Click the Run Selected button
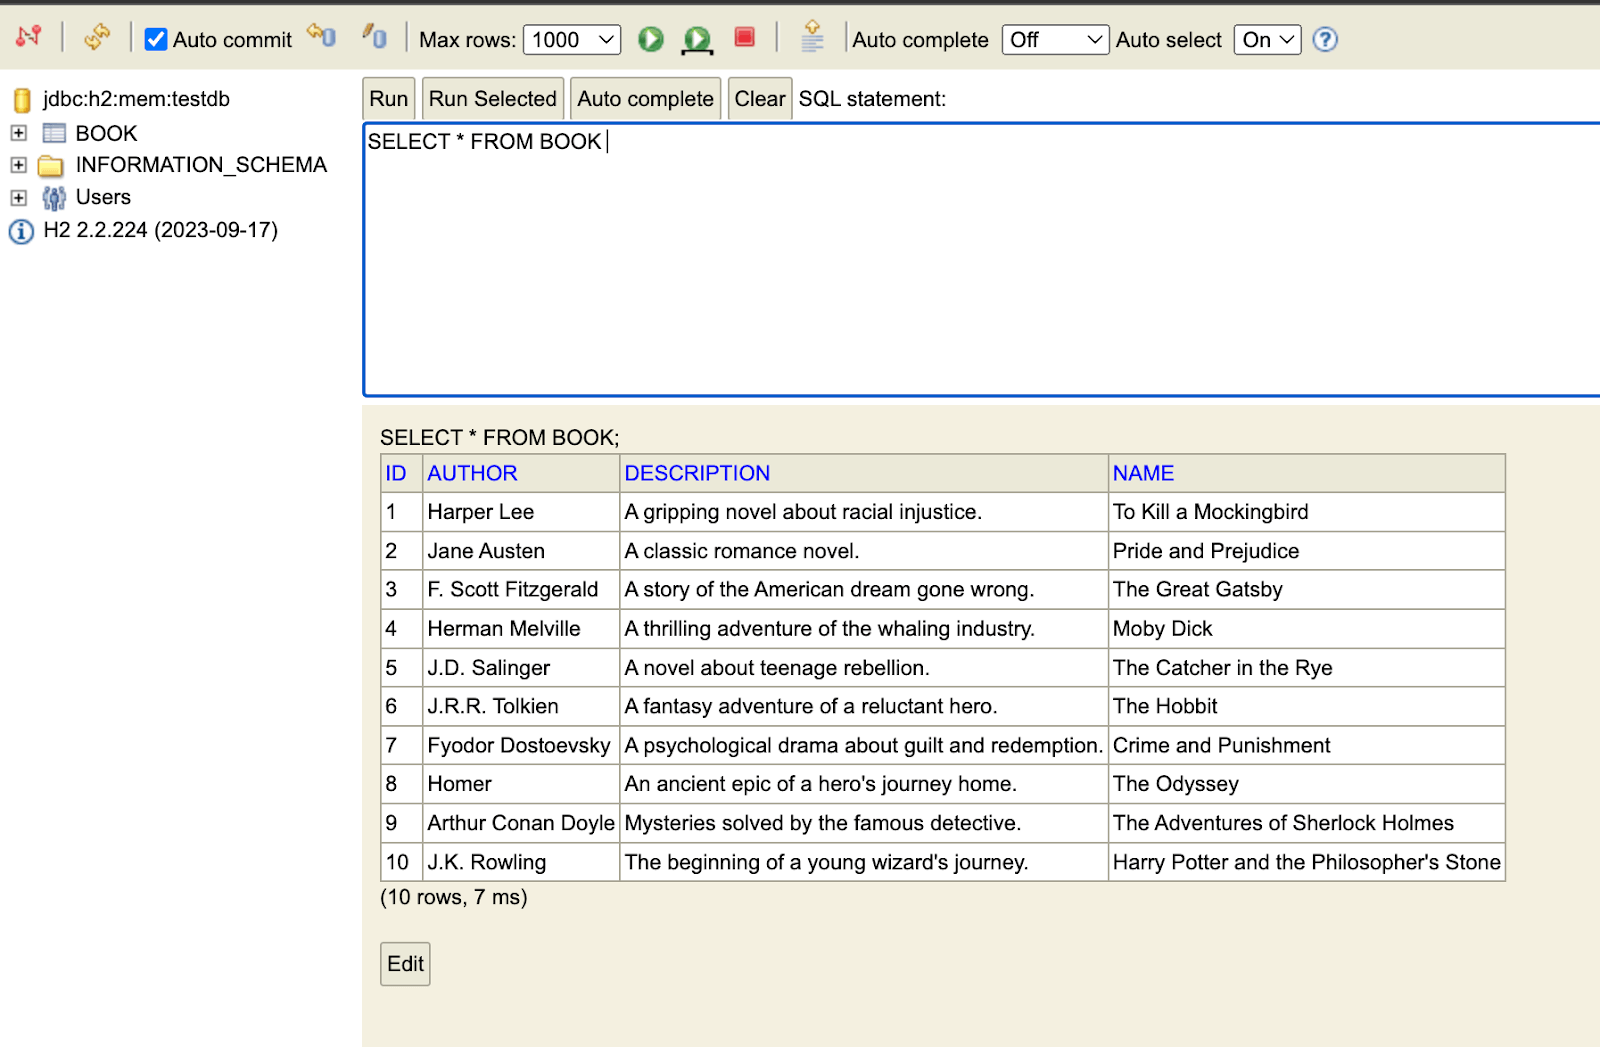This screenshot has height=1047, width=1600. point(493,99)
